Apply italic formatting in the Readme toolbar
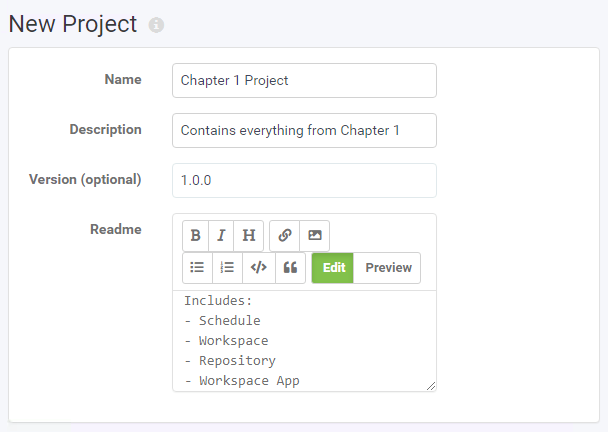 (221, 235)
